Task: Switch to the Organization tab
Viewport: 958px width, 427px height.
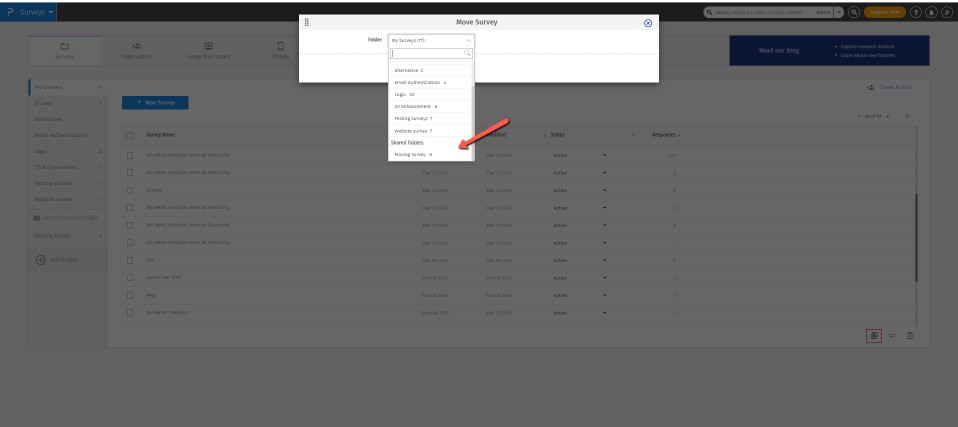Action: click(137, 51)
